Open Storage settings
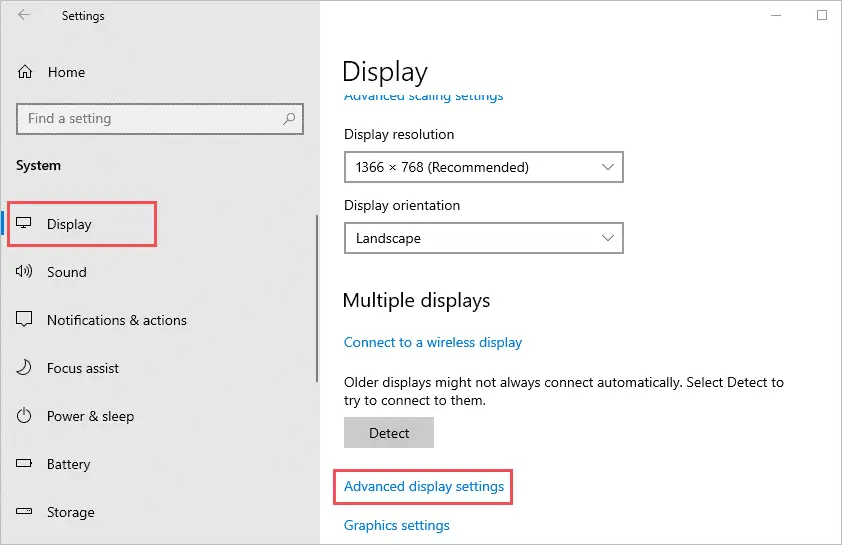This screenshot has height=545, width=842. pyautogui.click(x=70, y=512)
